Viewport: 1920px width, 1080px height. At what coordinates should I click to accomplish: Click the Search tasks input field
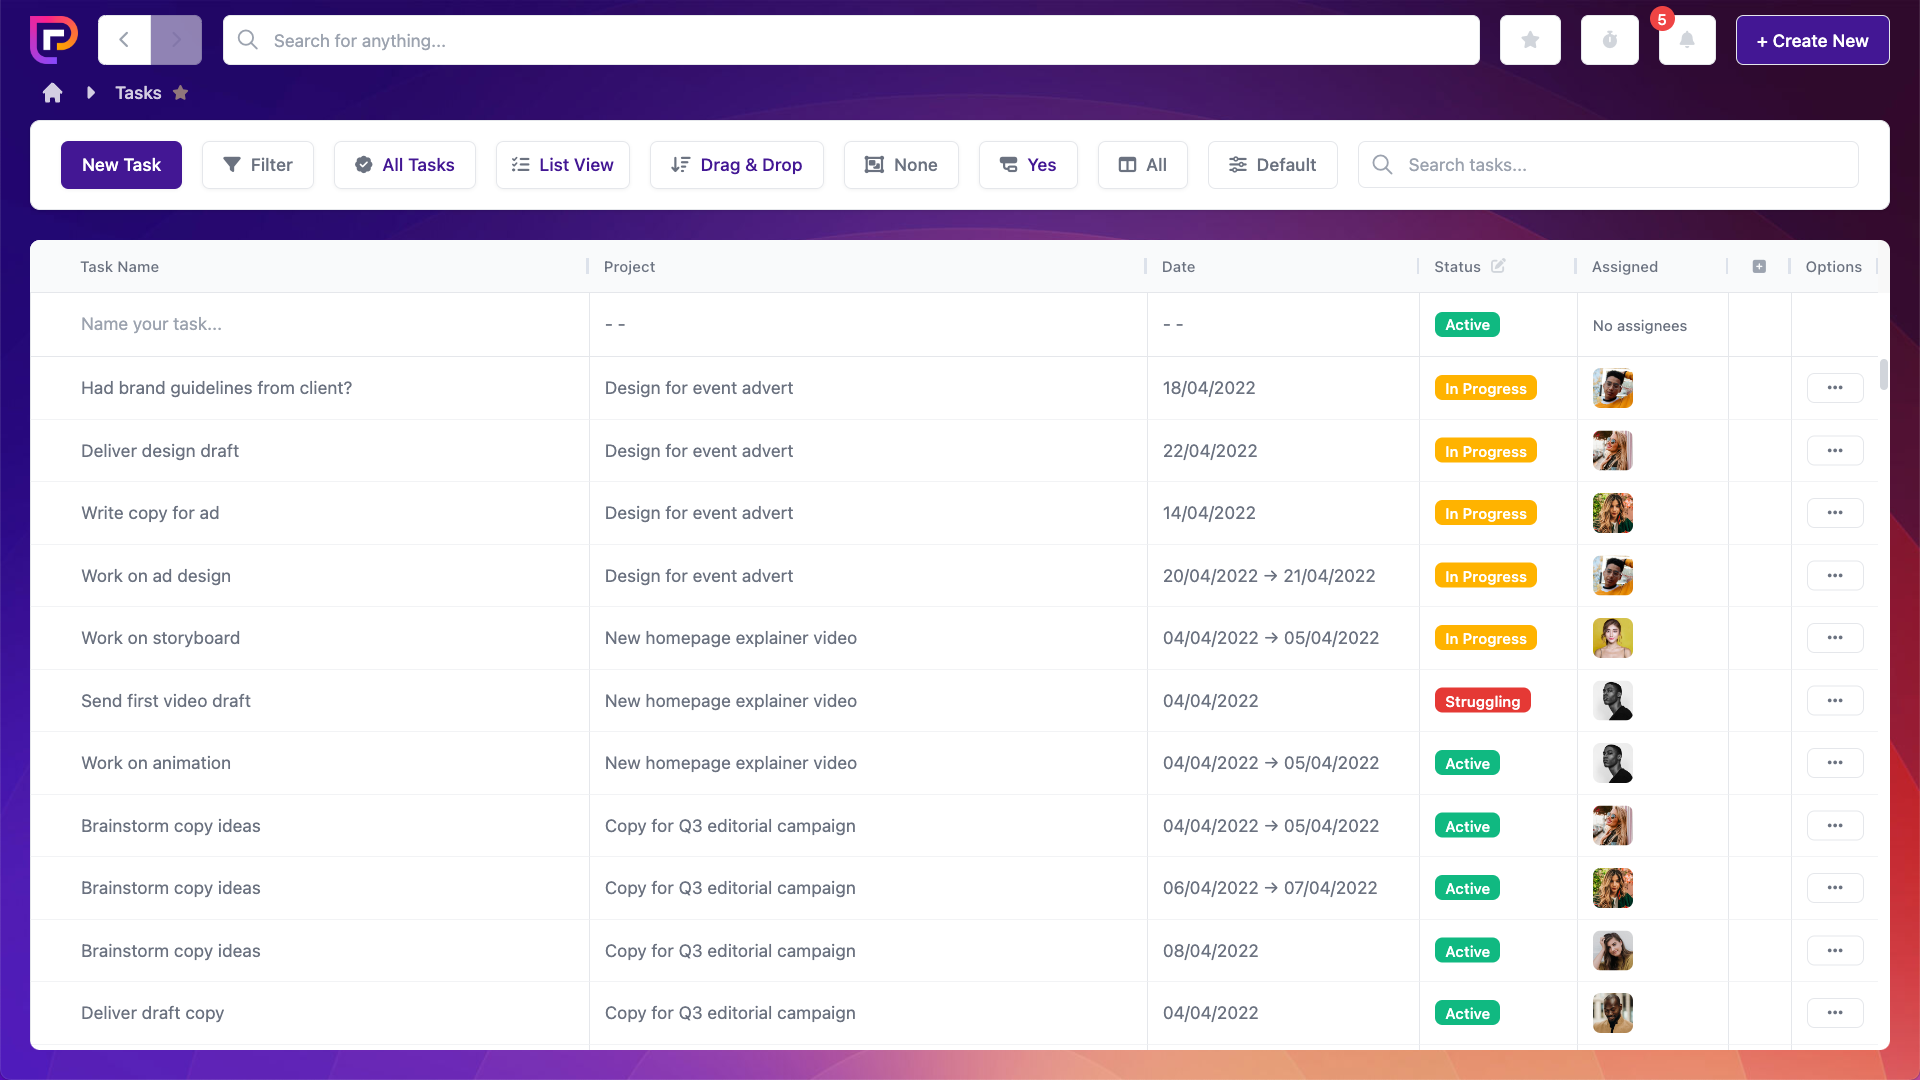(1608, 165)
